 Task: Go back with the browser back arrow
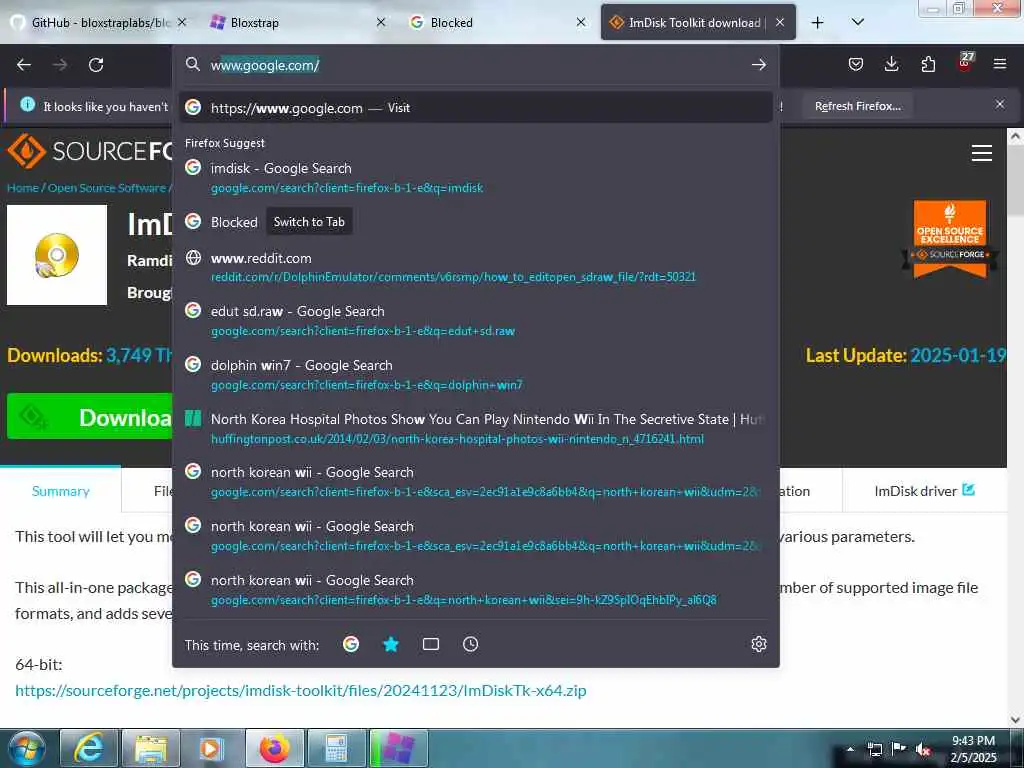(x=24, y=65)
